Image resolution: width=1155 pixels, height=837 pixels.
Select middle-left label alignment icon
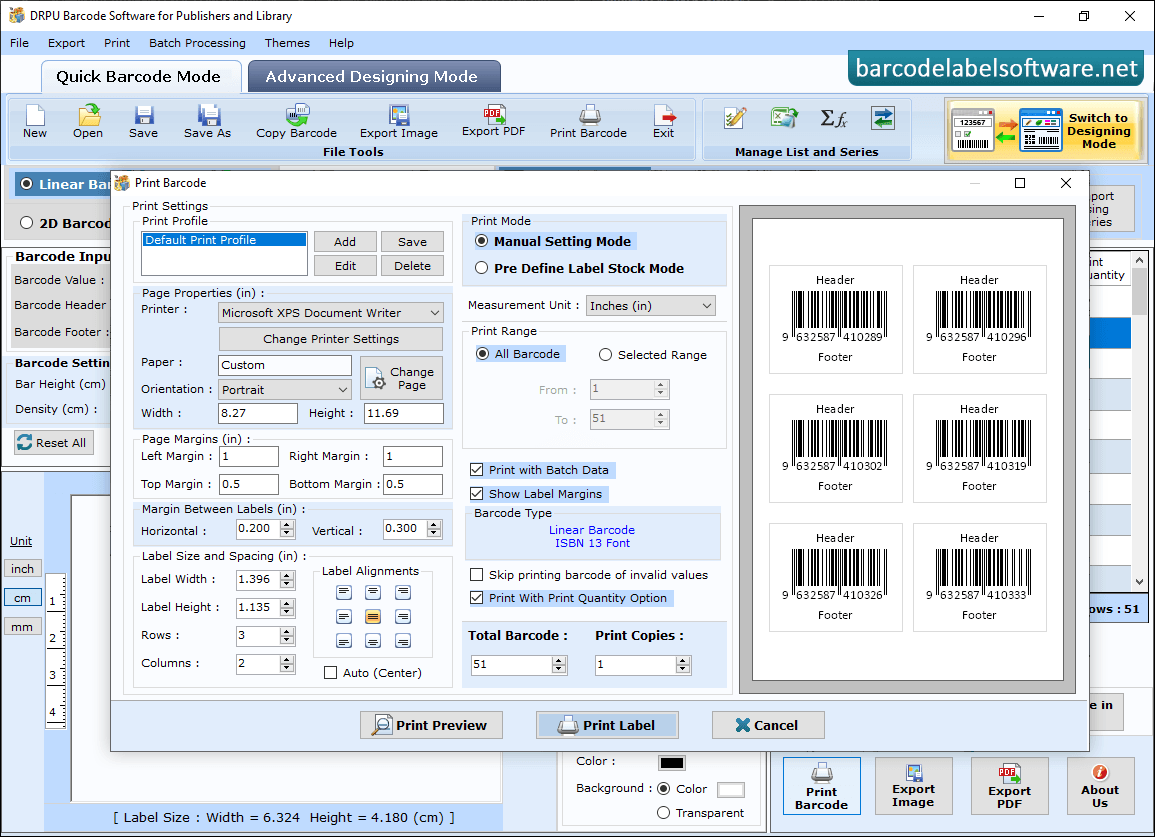pyautogui.click(x=344, y=617)
